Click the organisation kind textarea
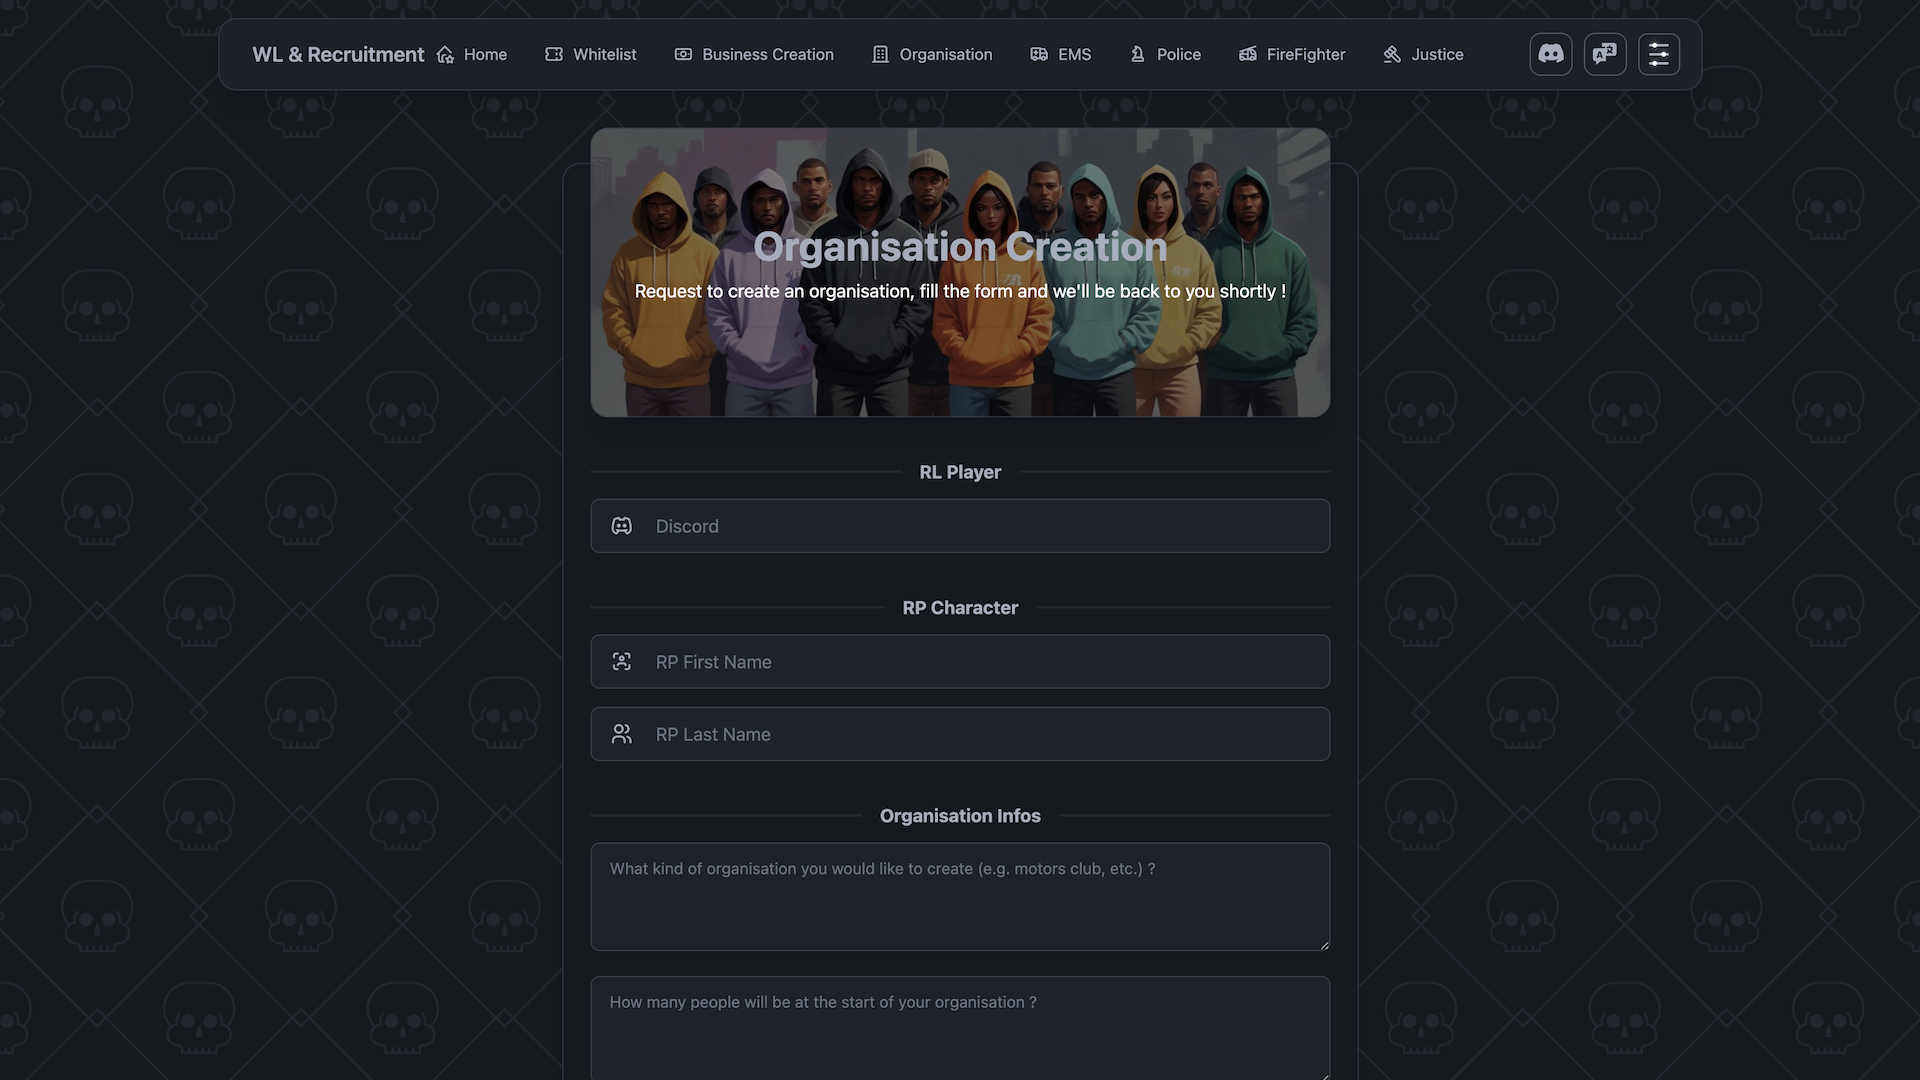The height and width of the screenshot is (1080, 1920). (960, 897)
